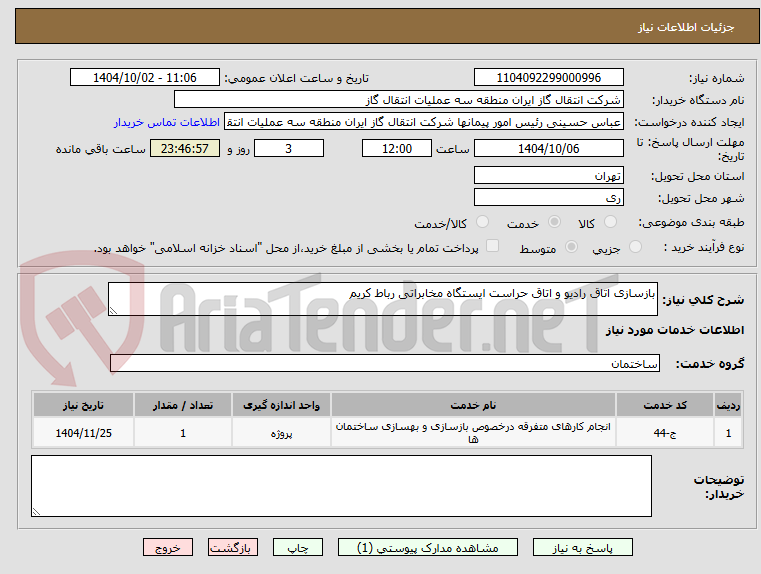The image size is (761, 574).
Task: Click the خروج exit button
Action: pos(167,547)
